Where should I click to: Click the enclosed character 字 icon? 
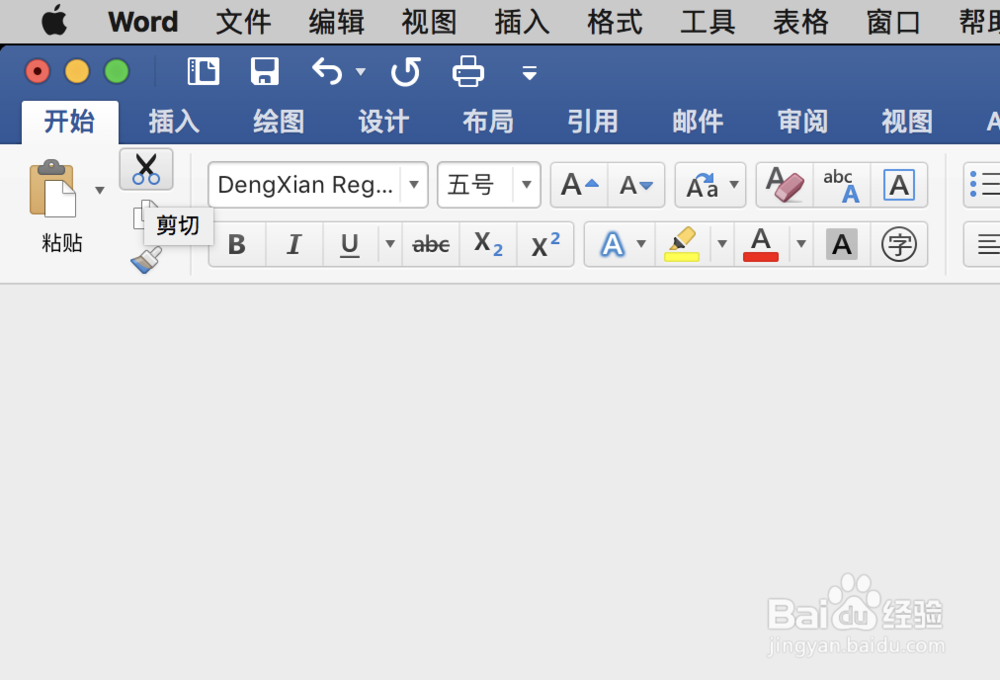899,244
